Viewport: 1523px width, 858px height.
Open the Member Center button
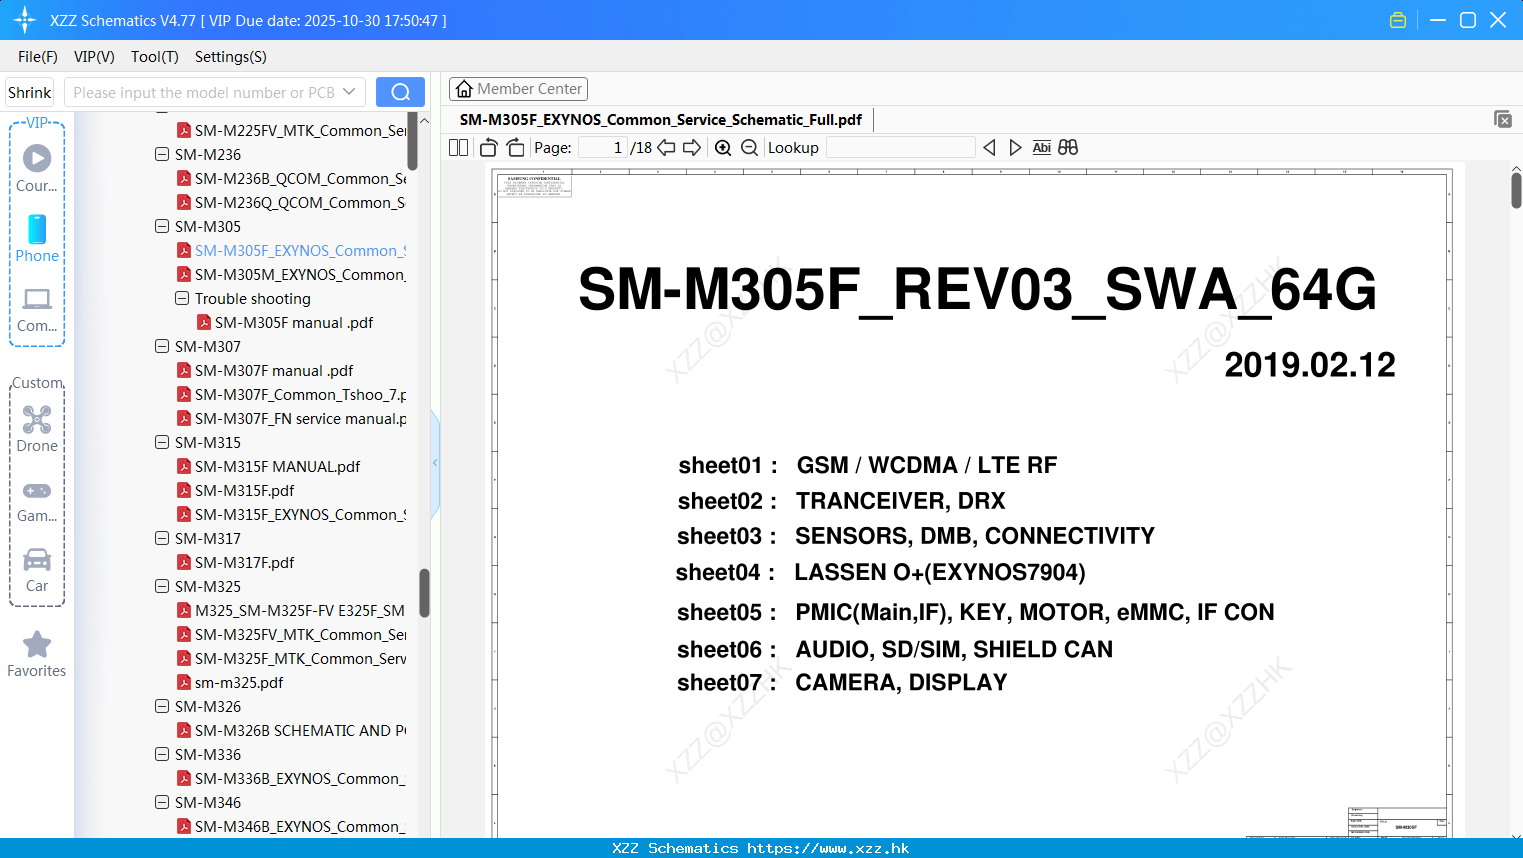[x=518, y=89]
